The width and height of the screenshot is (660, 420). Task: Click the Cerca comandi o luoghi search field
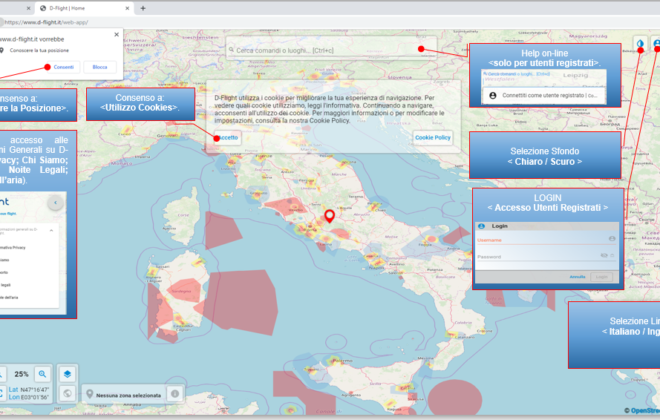(331, 50)
